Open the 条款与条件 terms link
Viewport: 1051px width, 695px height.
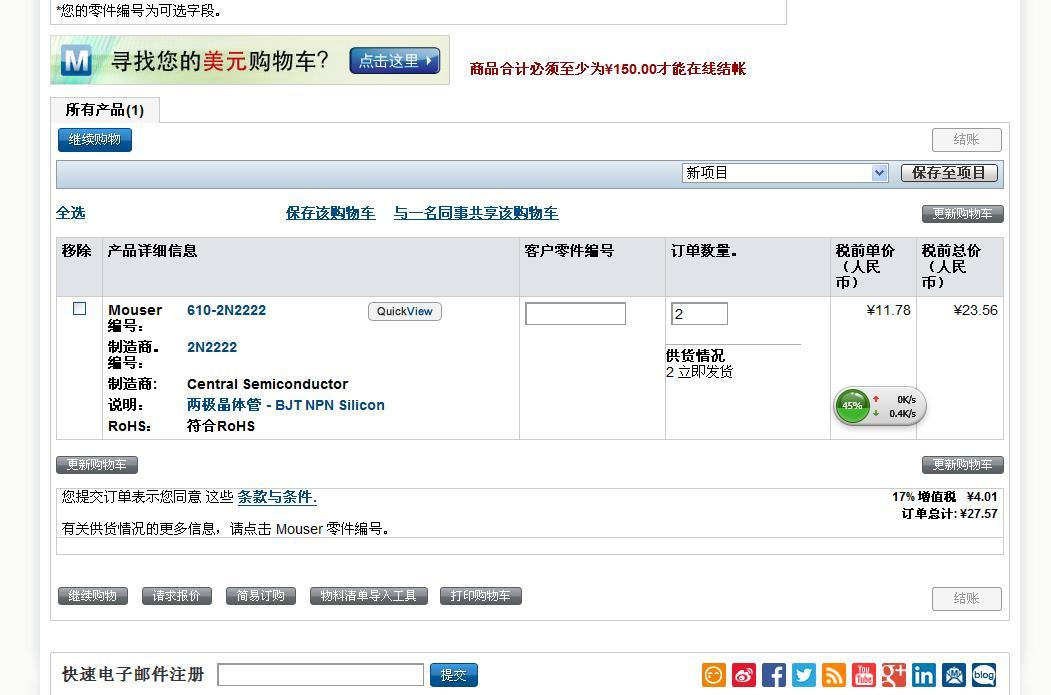277,497
